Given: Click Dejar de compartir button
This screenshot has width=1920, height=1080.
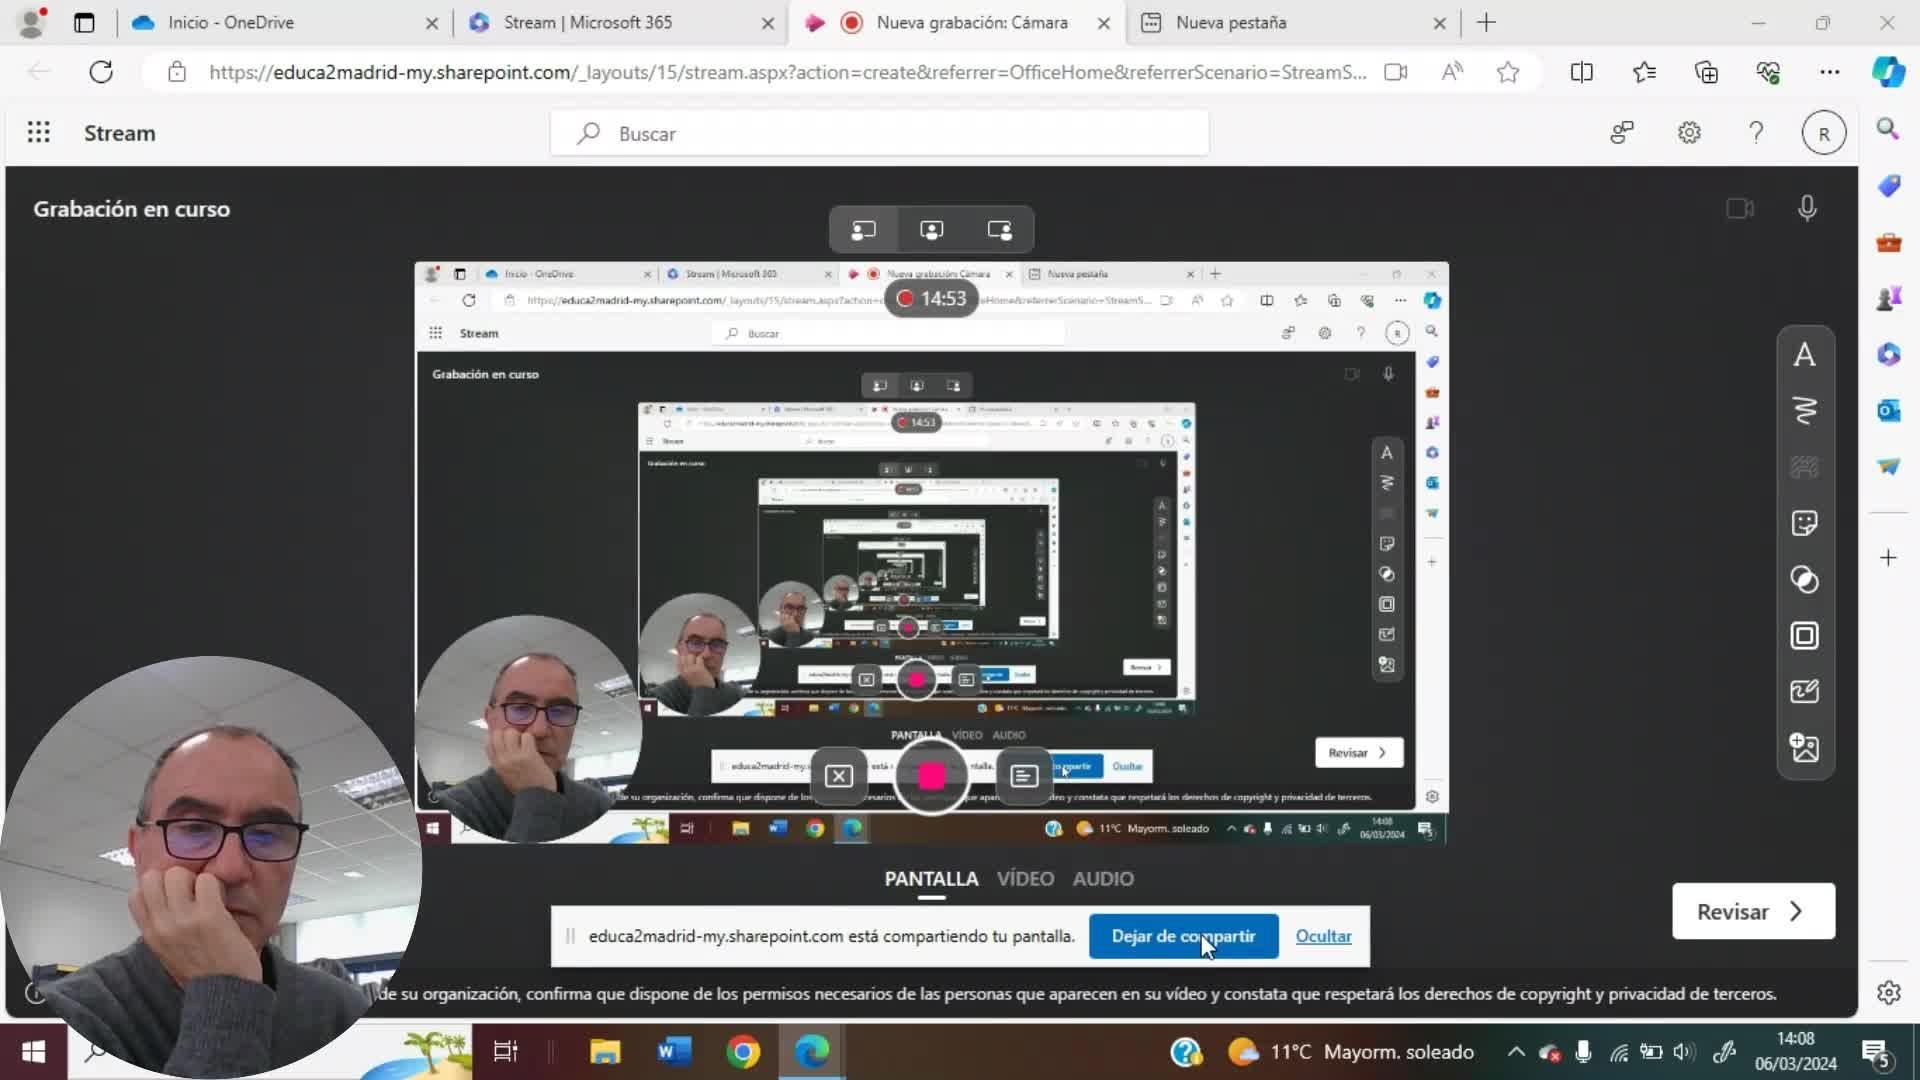Looking at the screenshot, I should 1183,936.
